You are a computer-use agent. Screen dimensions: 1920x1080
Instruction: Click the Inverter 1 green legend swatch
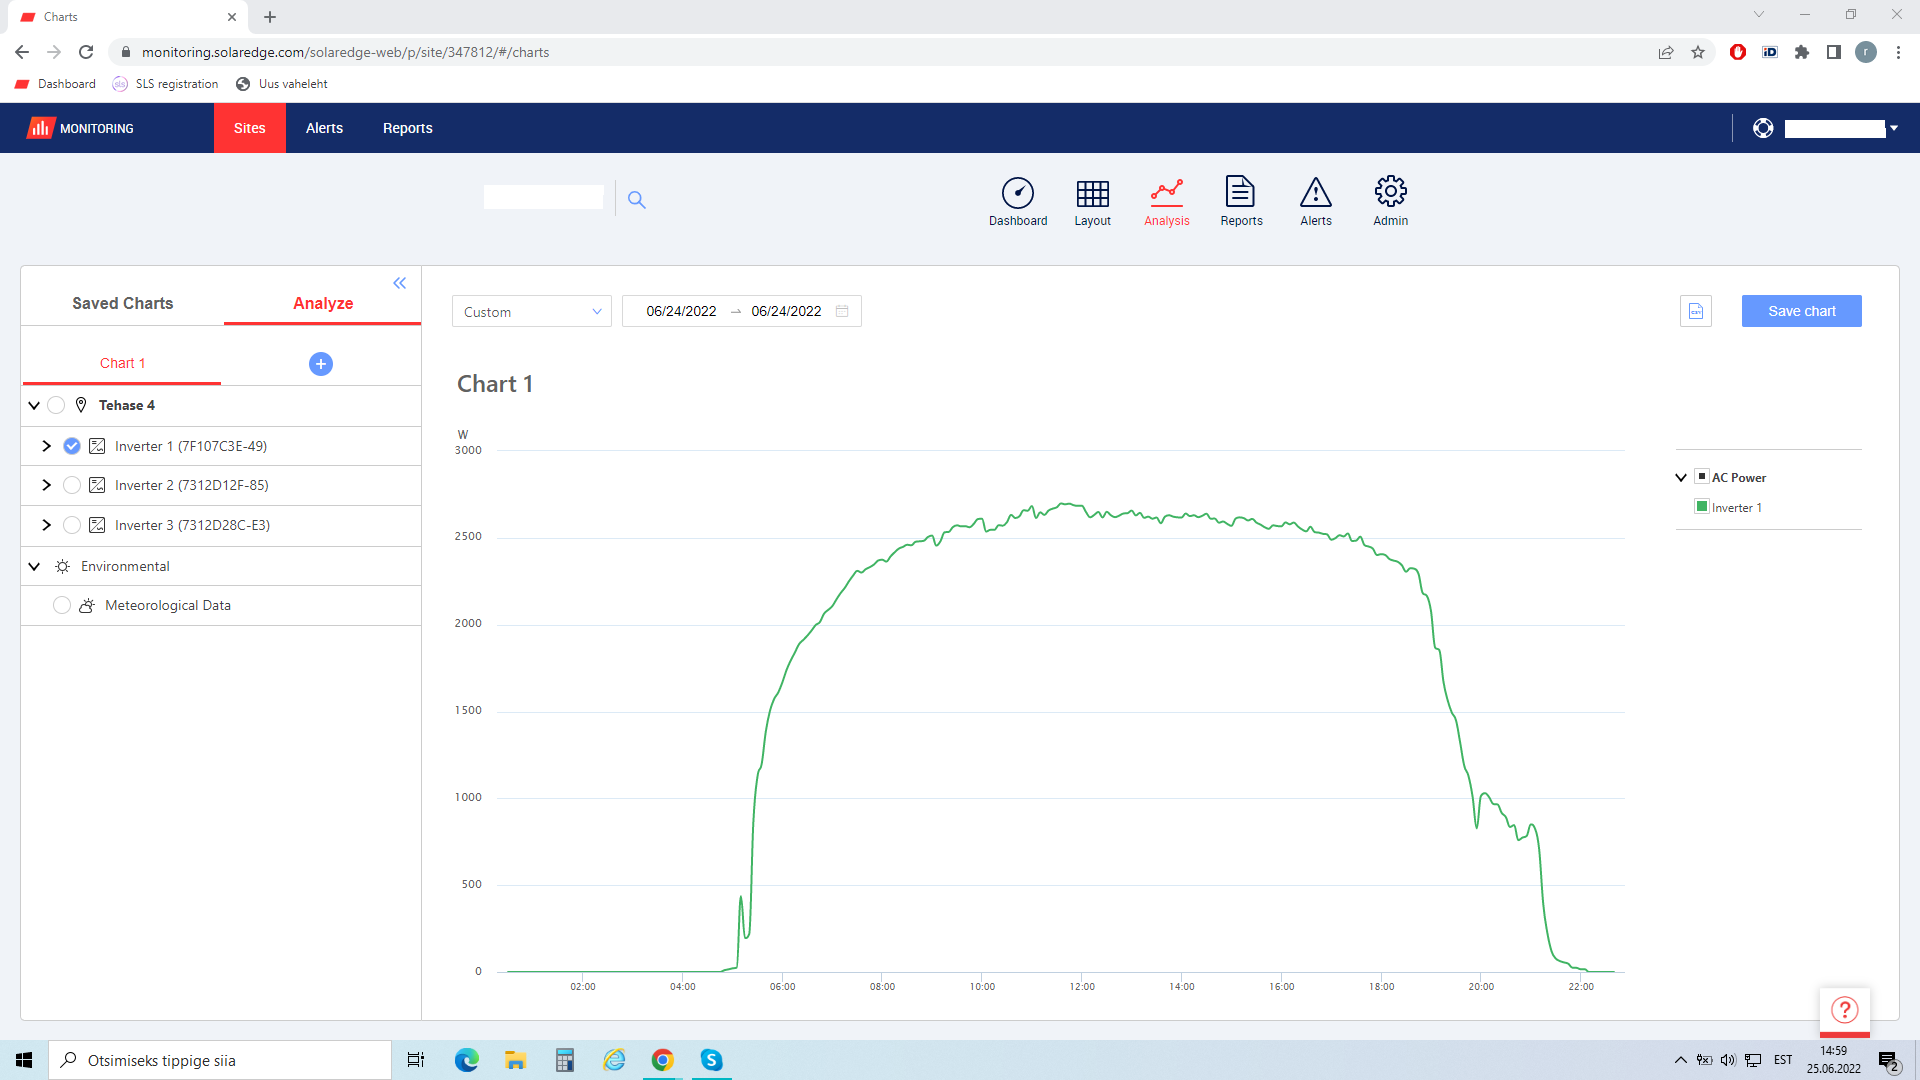(1702, 507)
